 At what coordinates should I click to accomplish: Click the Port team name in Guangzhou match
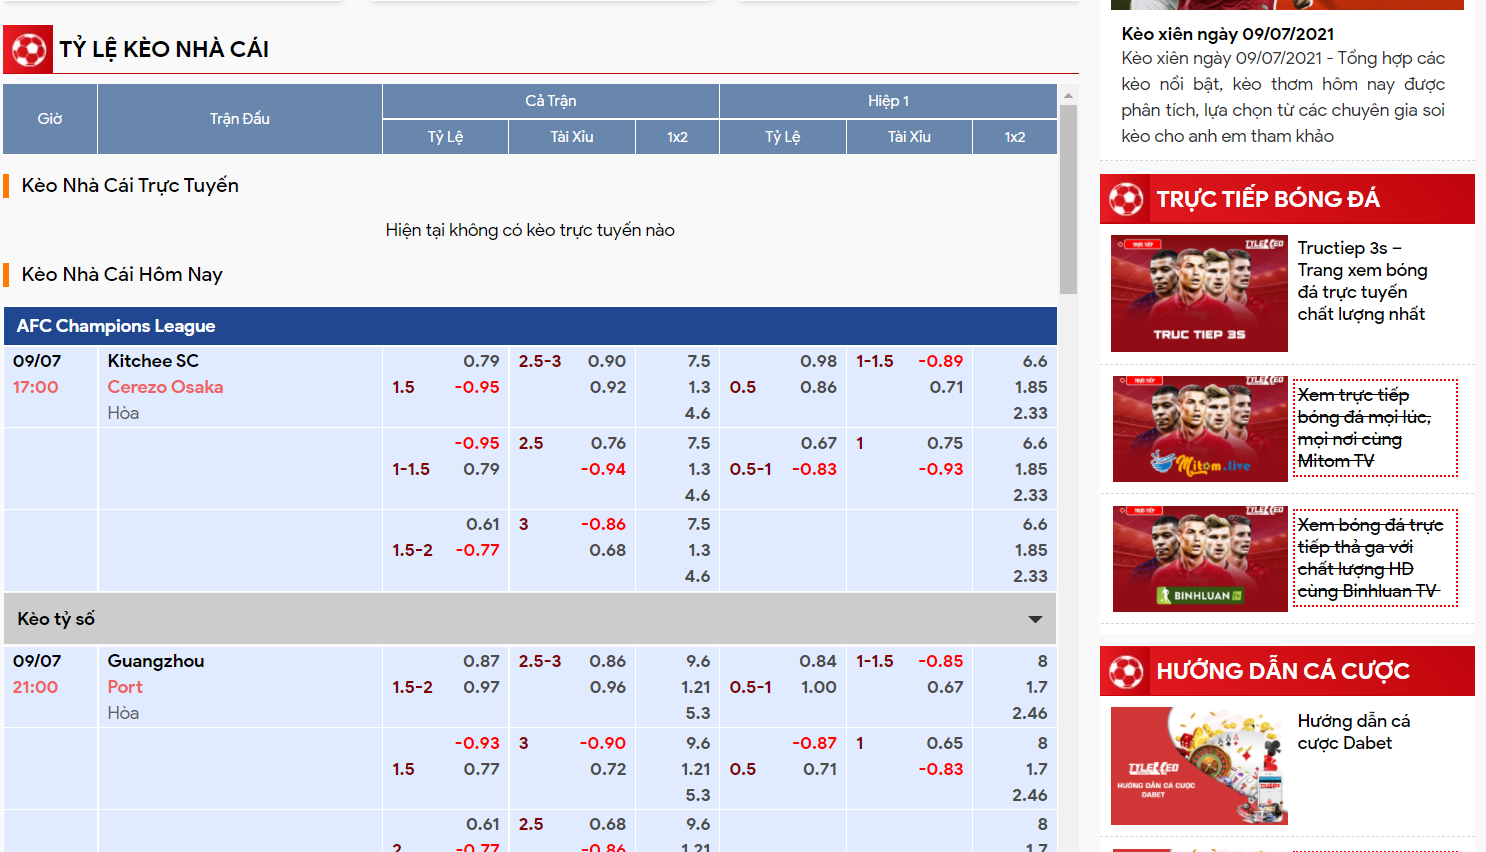tap(125, 687)
